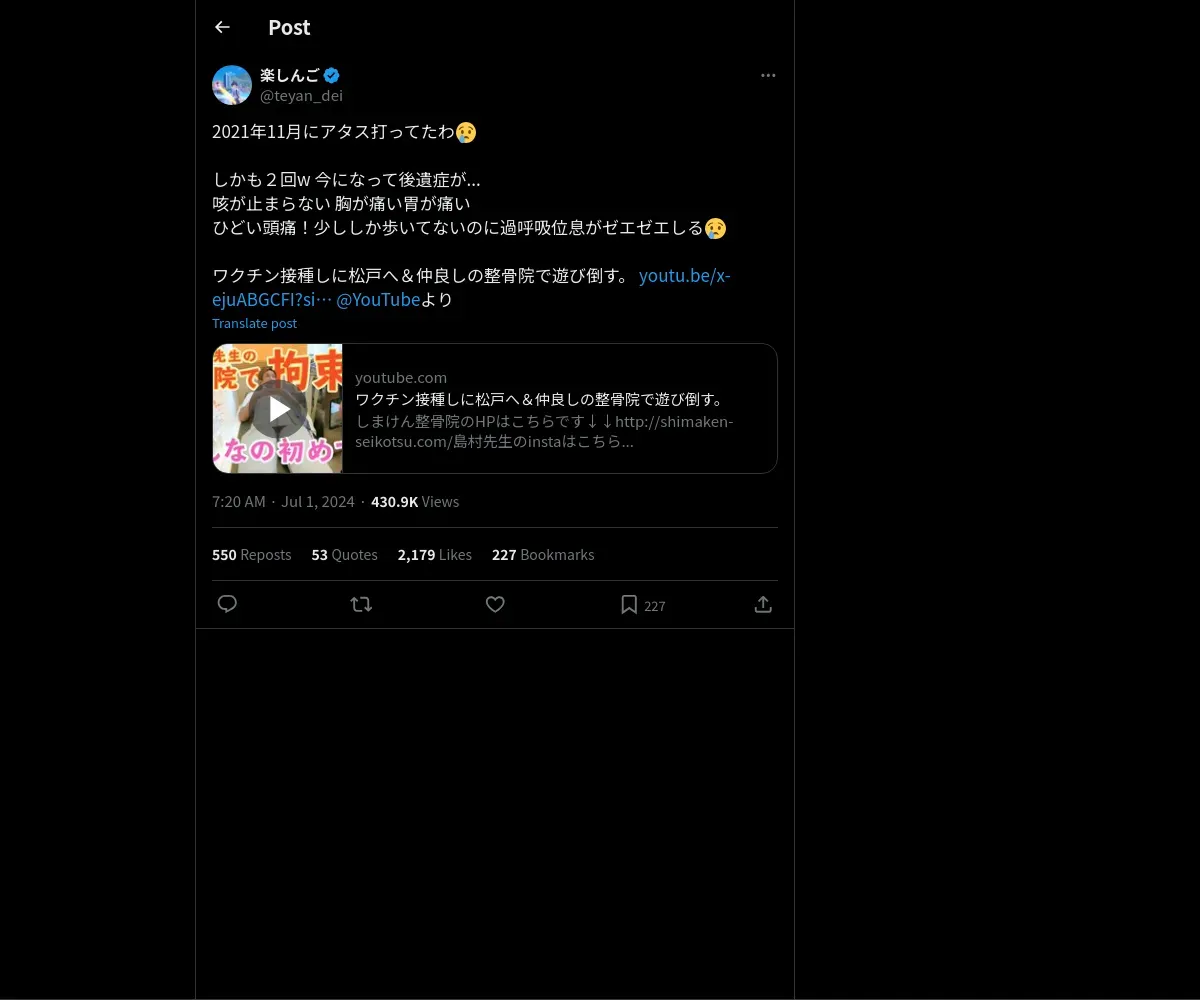Open the youtube.com card title text

pyautogui.click(x=541, y=399)
